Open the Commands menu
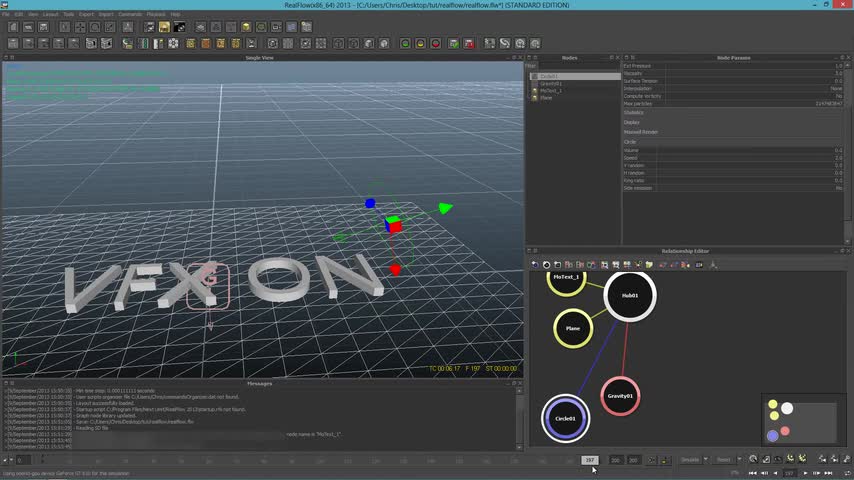This screenshot has width=854, height=480. 130,14
